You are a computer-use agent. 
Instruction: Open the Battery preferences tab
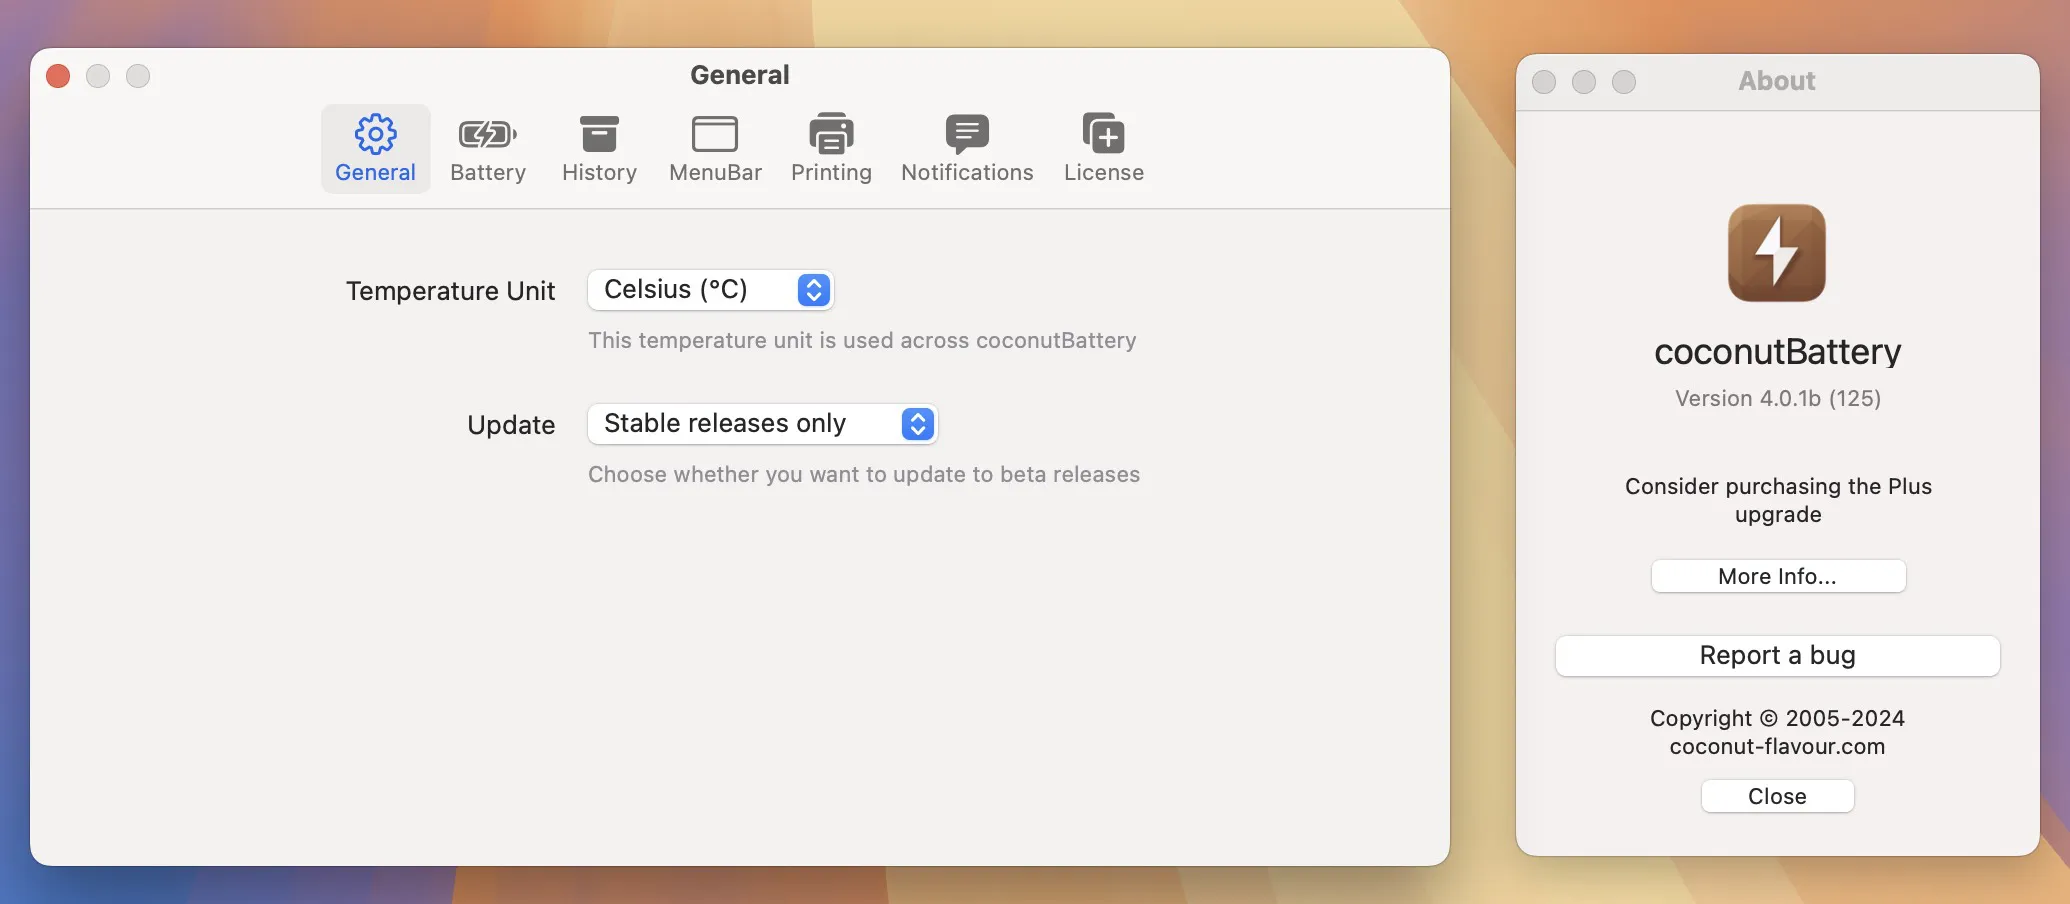pyautogui.click(x=488, y=148)
